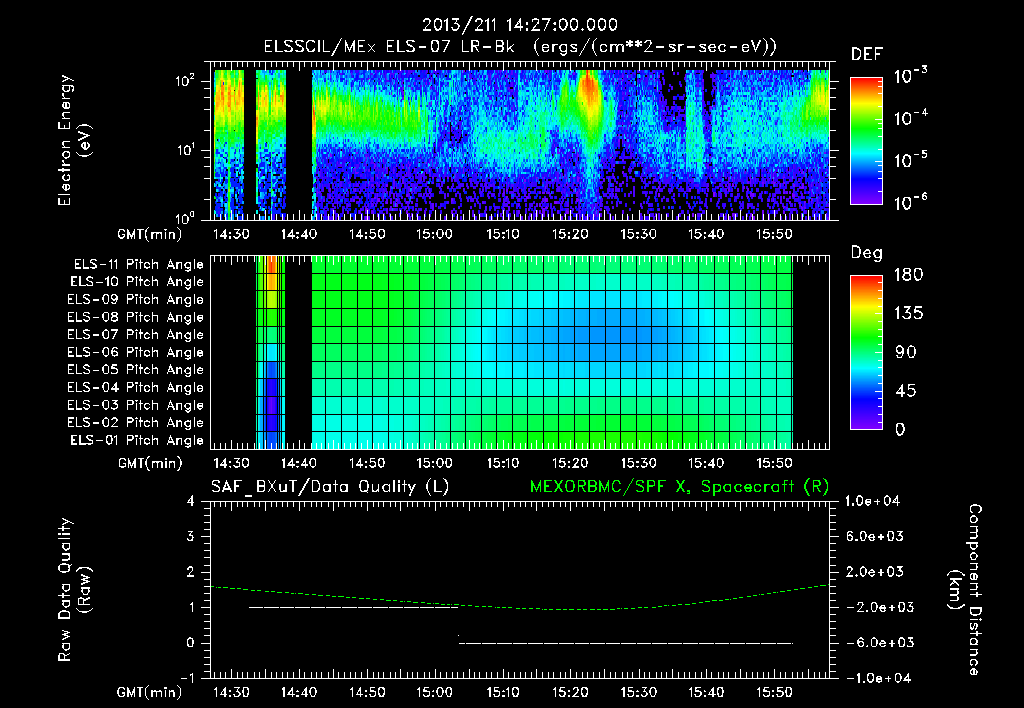Select the ELS-11 Pitch Angle row label
The width and height of the screenshot is (1024, 708).
[138, 265]
